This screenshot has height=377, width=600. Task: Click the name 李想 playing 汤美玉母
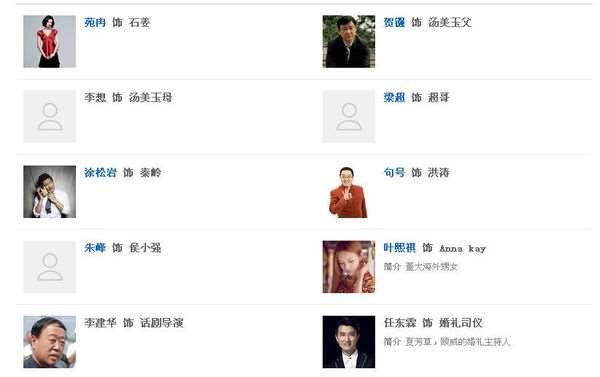point(95,97)
